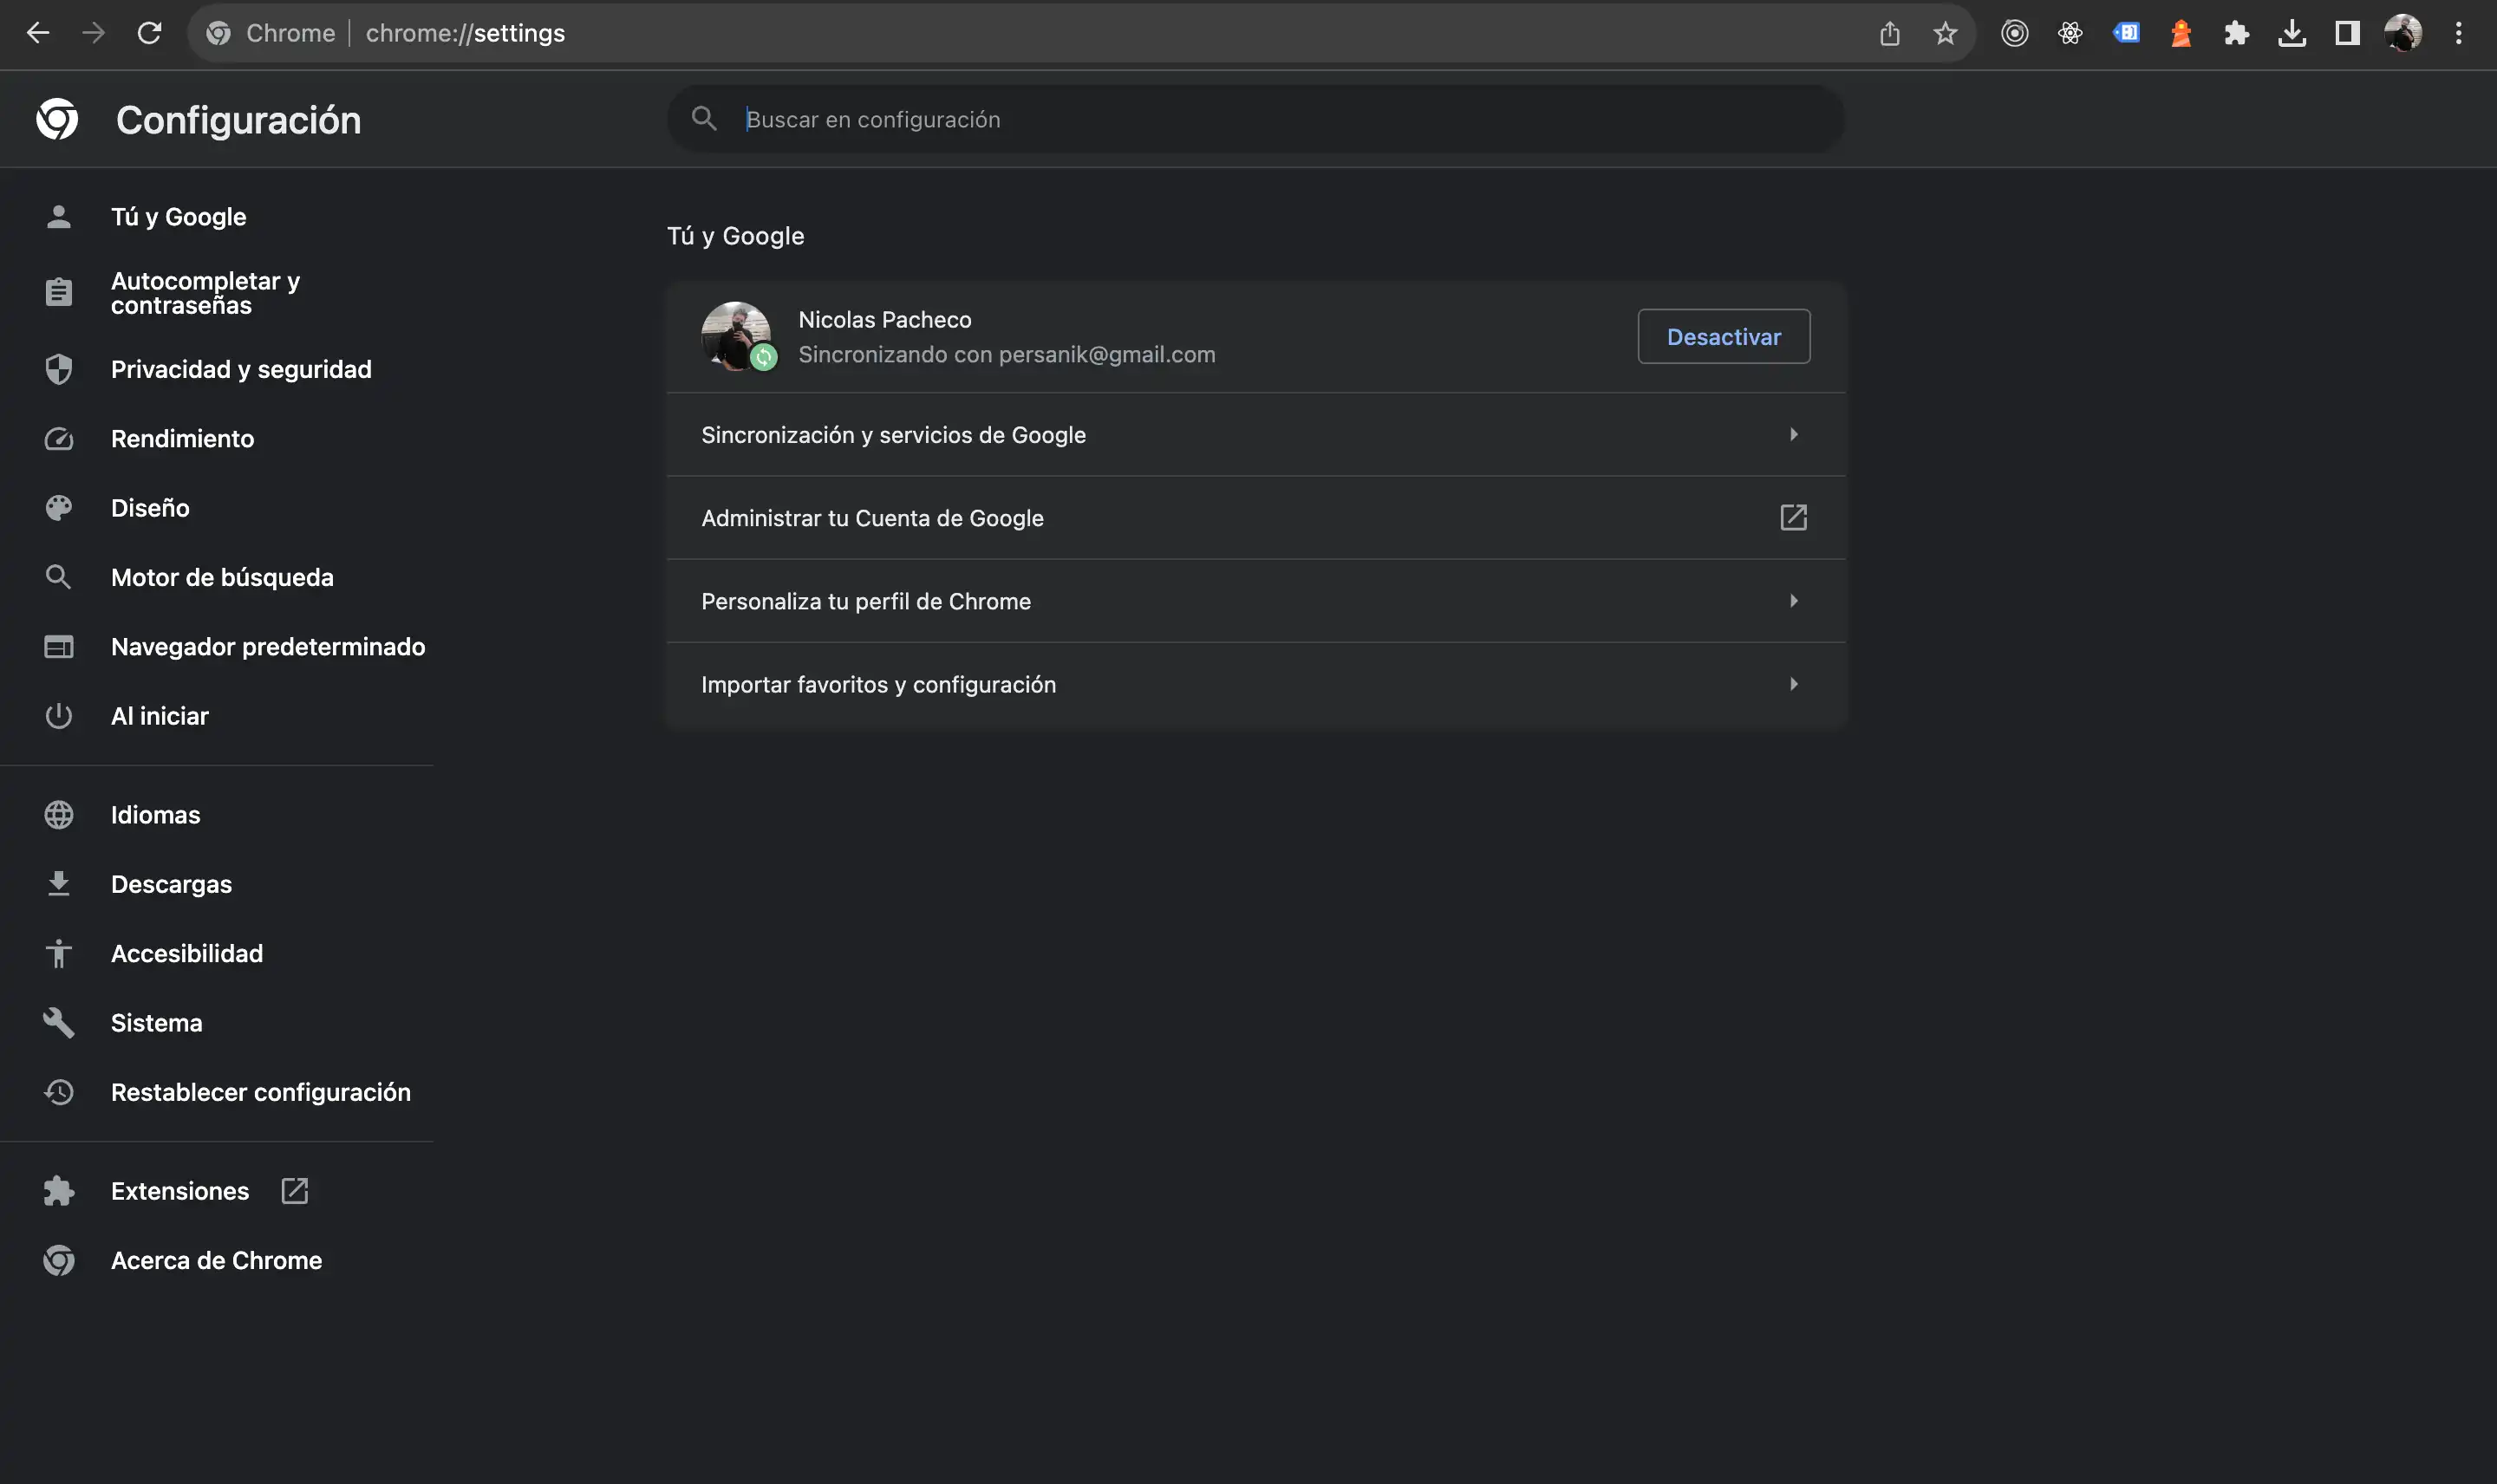The height and width of the screenshot is (1484, 2497).
Task: Select Motor de búsqueda in sidebar
Action: pos(222,577)
